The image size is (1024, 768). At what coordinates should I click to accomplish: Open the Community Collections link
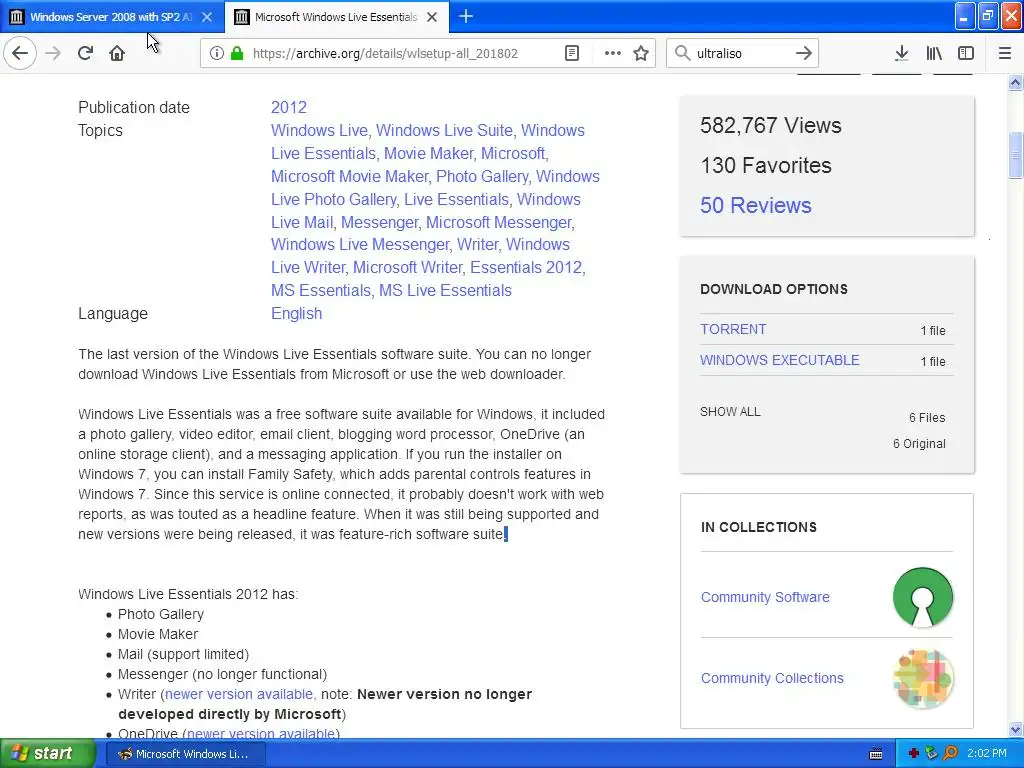pyautogui.click(x=772, y=678)
